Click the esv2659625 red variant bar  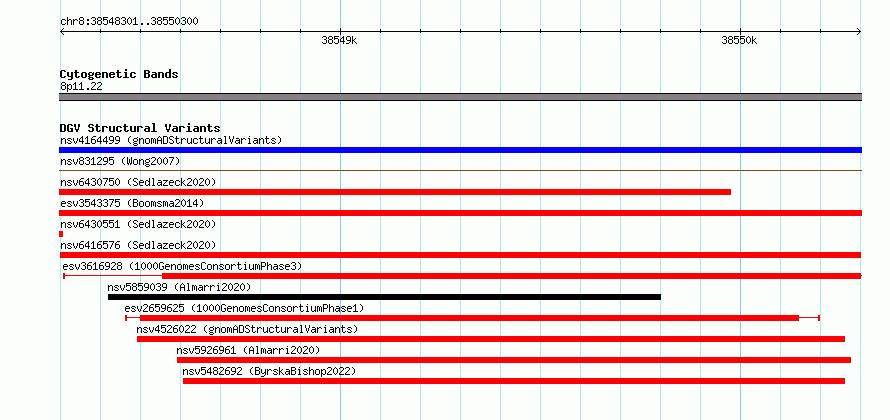(x=472, y=318)
